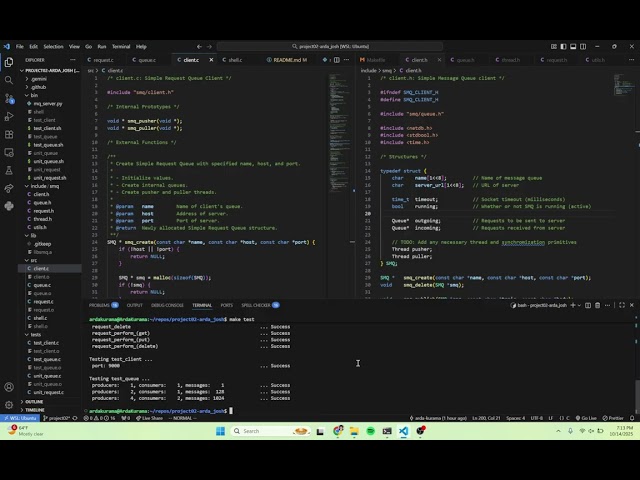Open mq_server.py in explorer
Image resolution: width=640 pixels, height=480 pixels.
click(x=50, y=104)
